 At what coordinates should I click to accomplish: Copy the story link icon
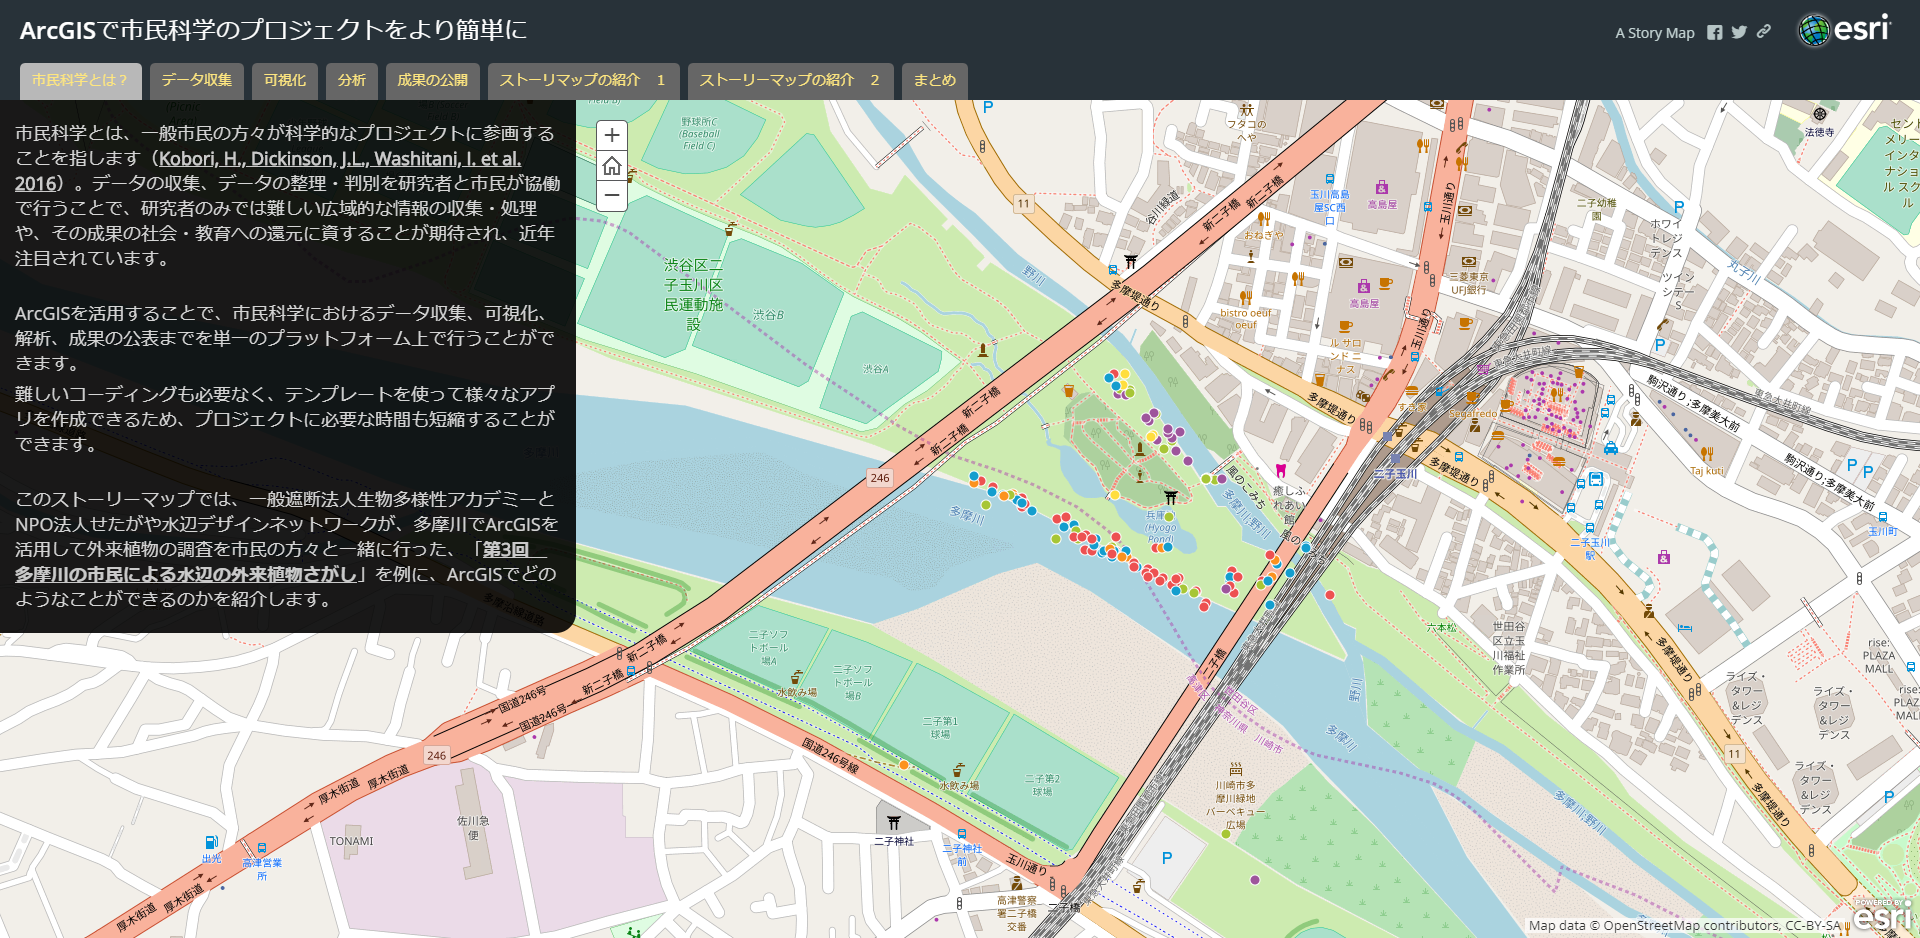pos(1763,32)
